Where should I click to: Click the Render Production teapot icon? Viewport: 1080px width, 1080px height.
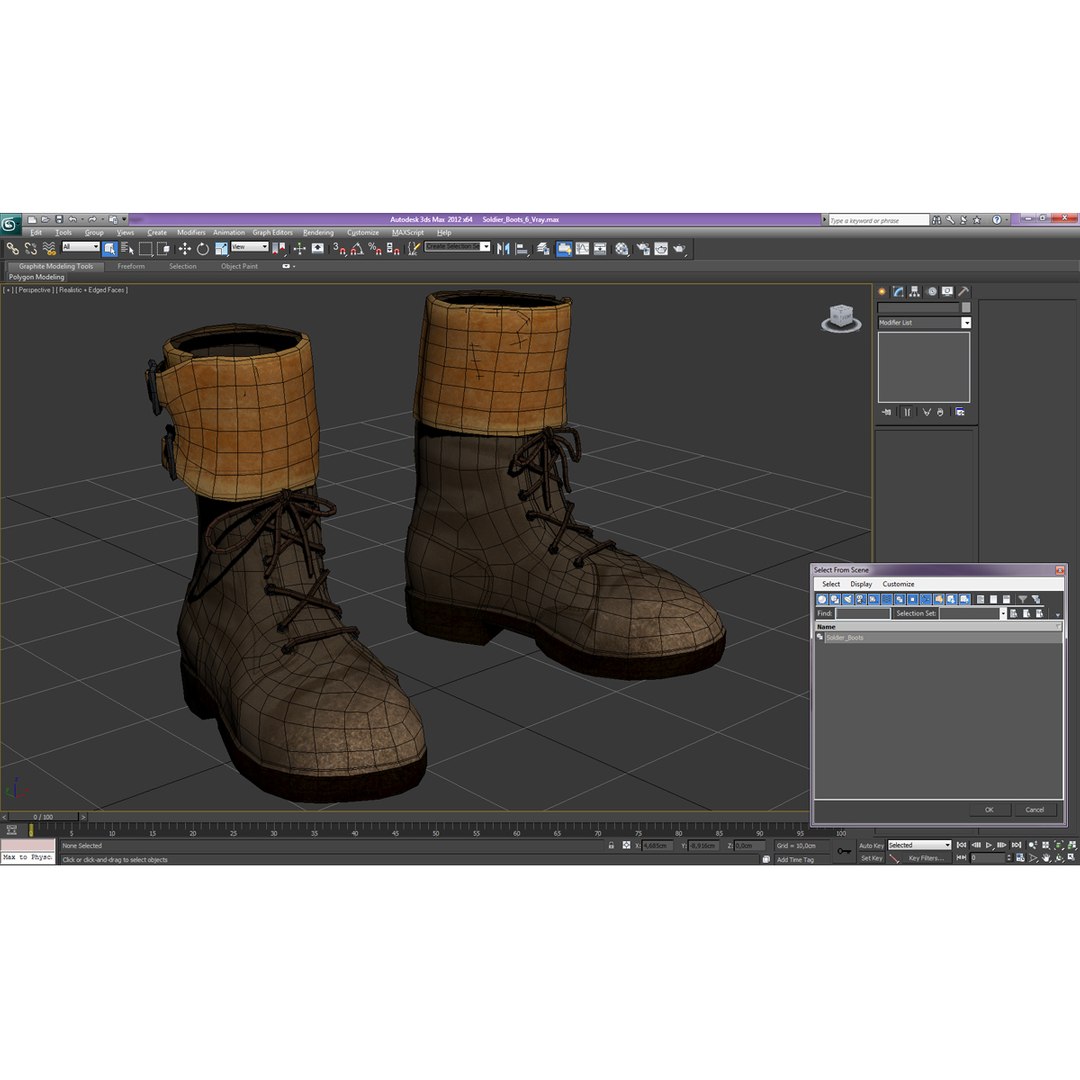coord(679,249)
